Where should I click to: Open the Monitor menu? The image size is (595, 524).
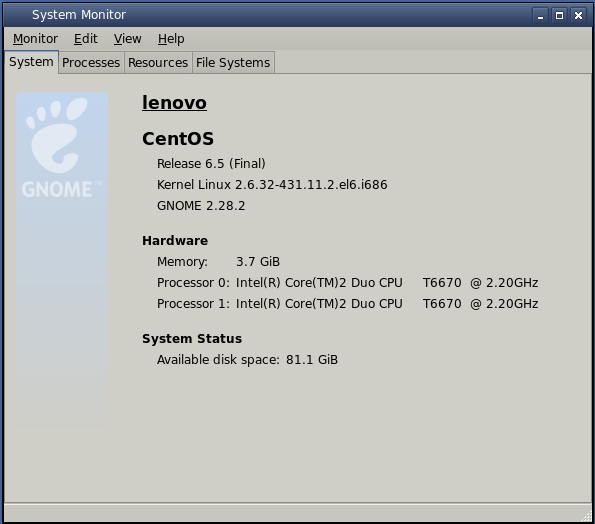(x=35, y=39)
